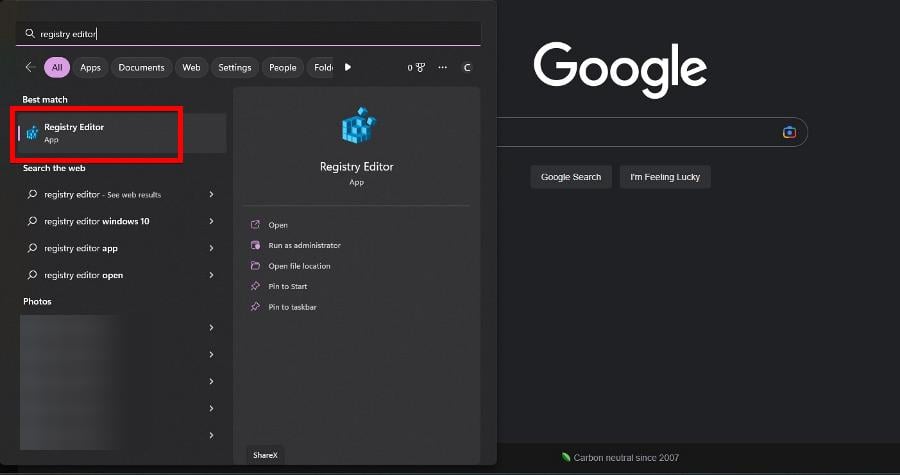
Task: Click search icon beside registry editor app
Action: 32,248
